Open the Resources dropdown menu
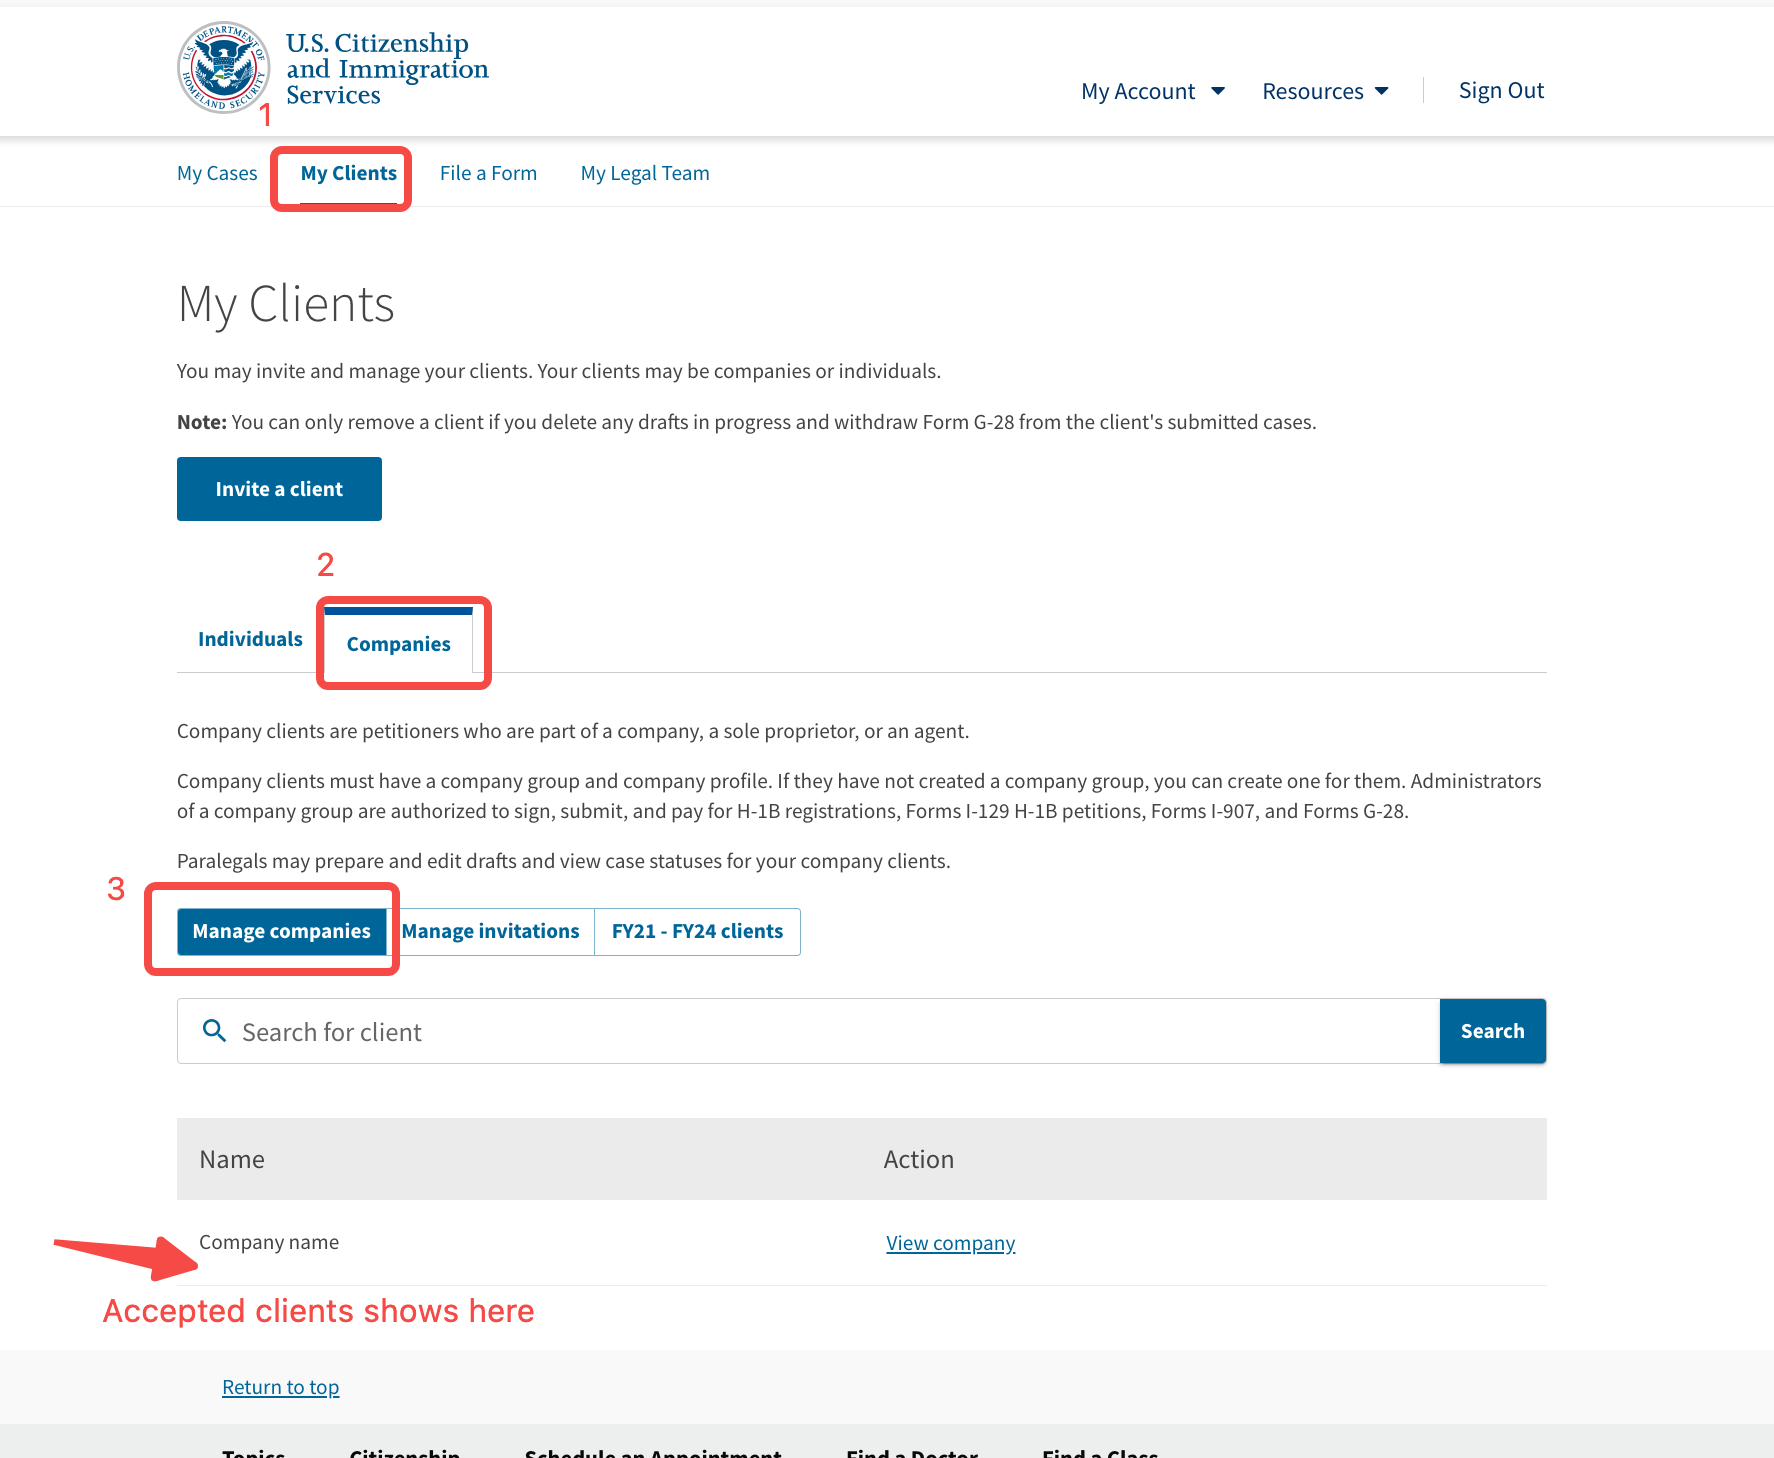 point(1324,91)
